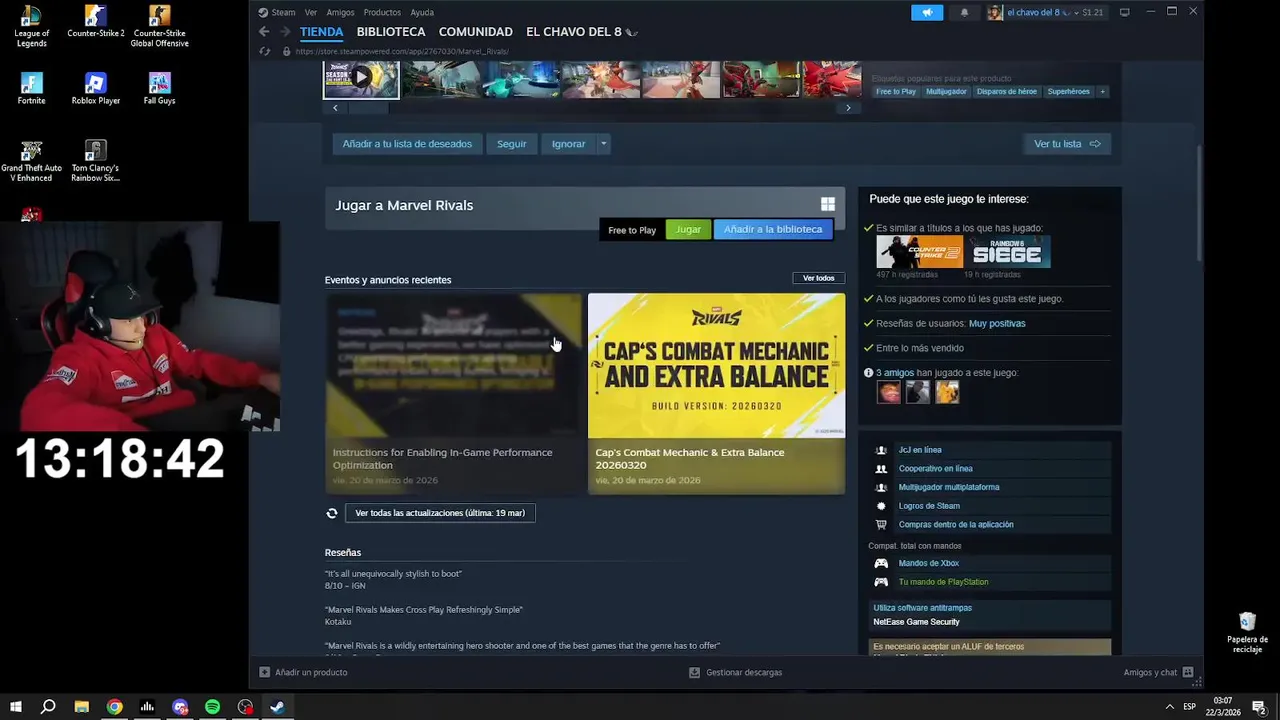
Task: Click the Windows platform icon in purchase box
Action: (828, 204)
